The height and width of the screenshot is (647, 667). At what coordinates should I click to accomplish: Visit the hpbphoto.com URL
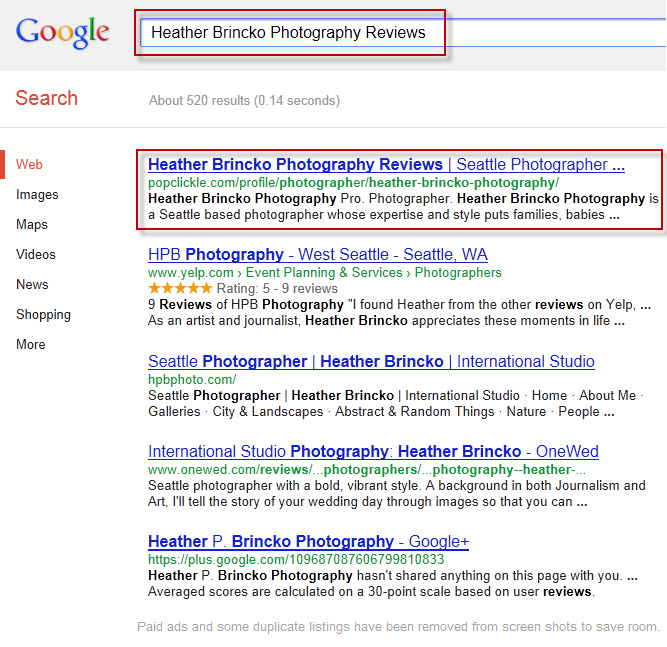[x=192, y=379]
